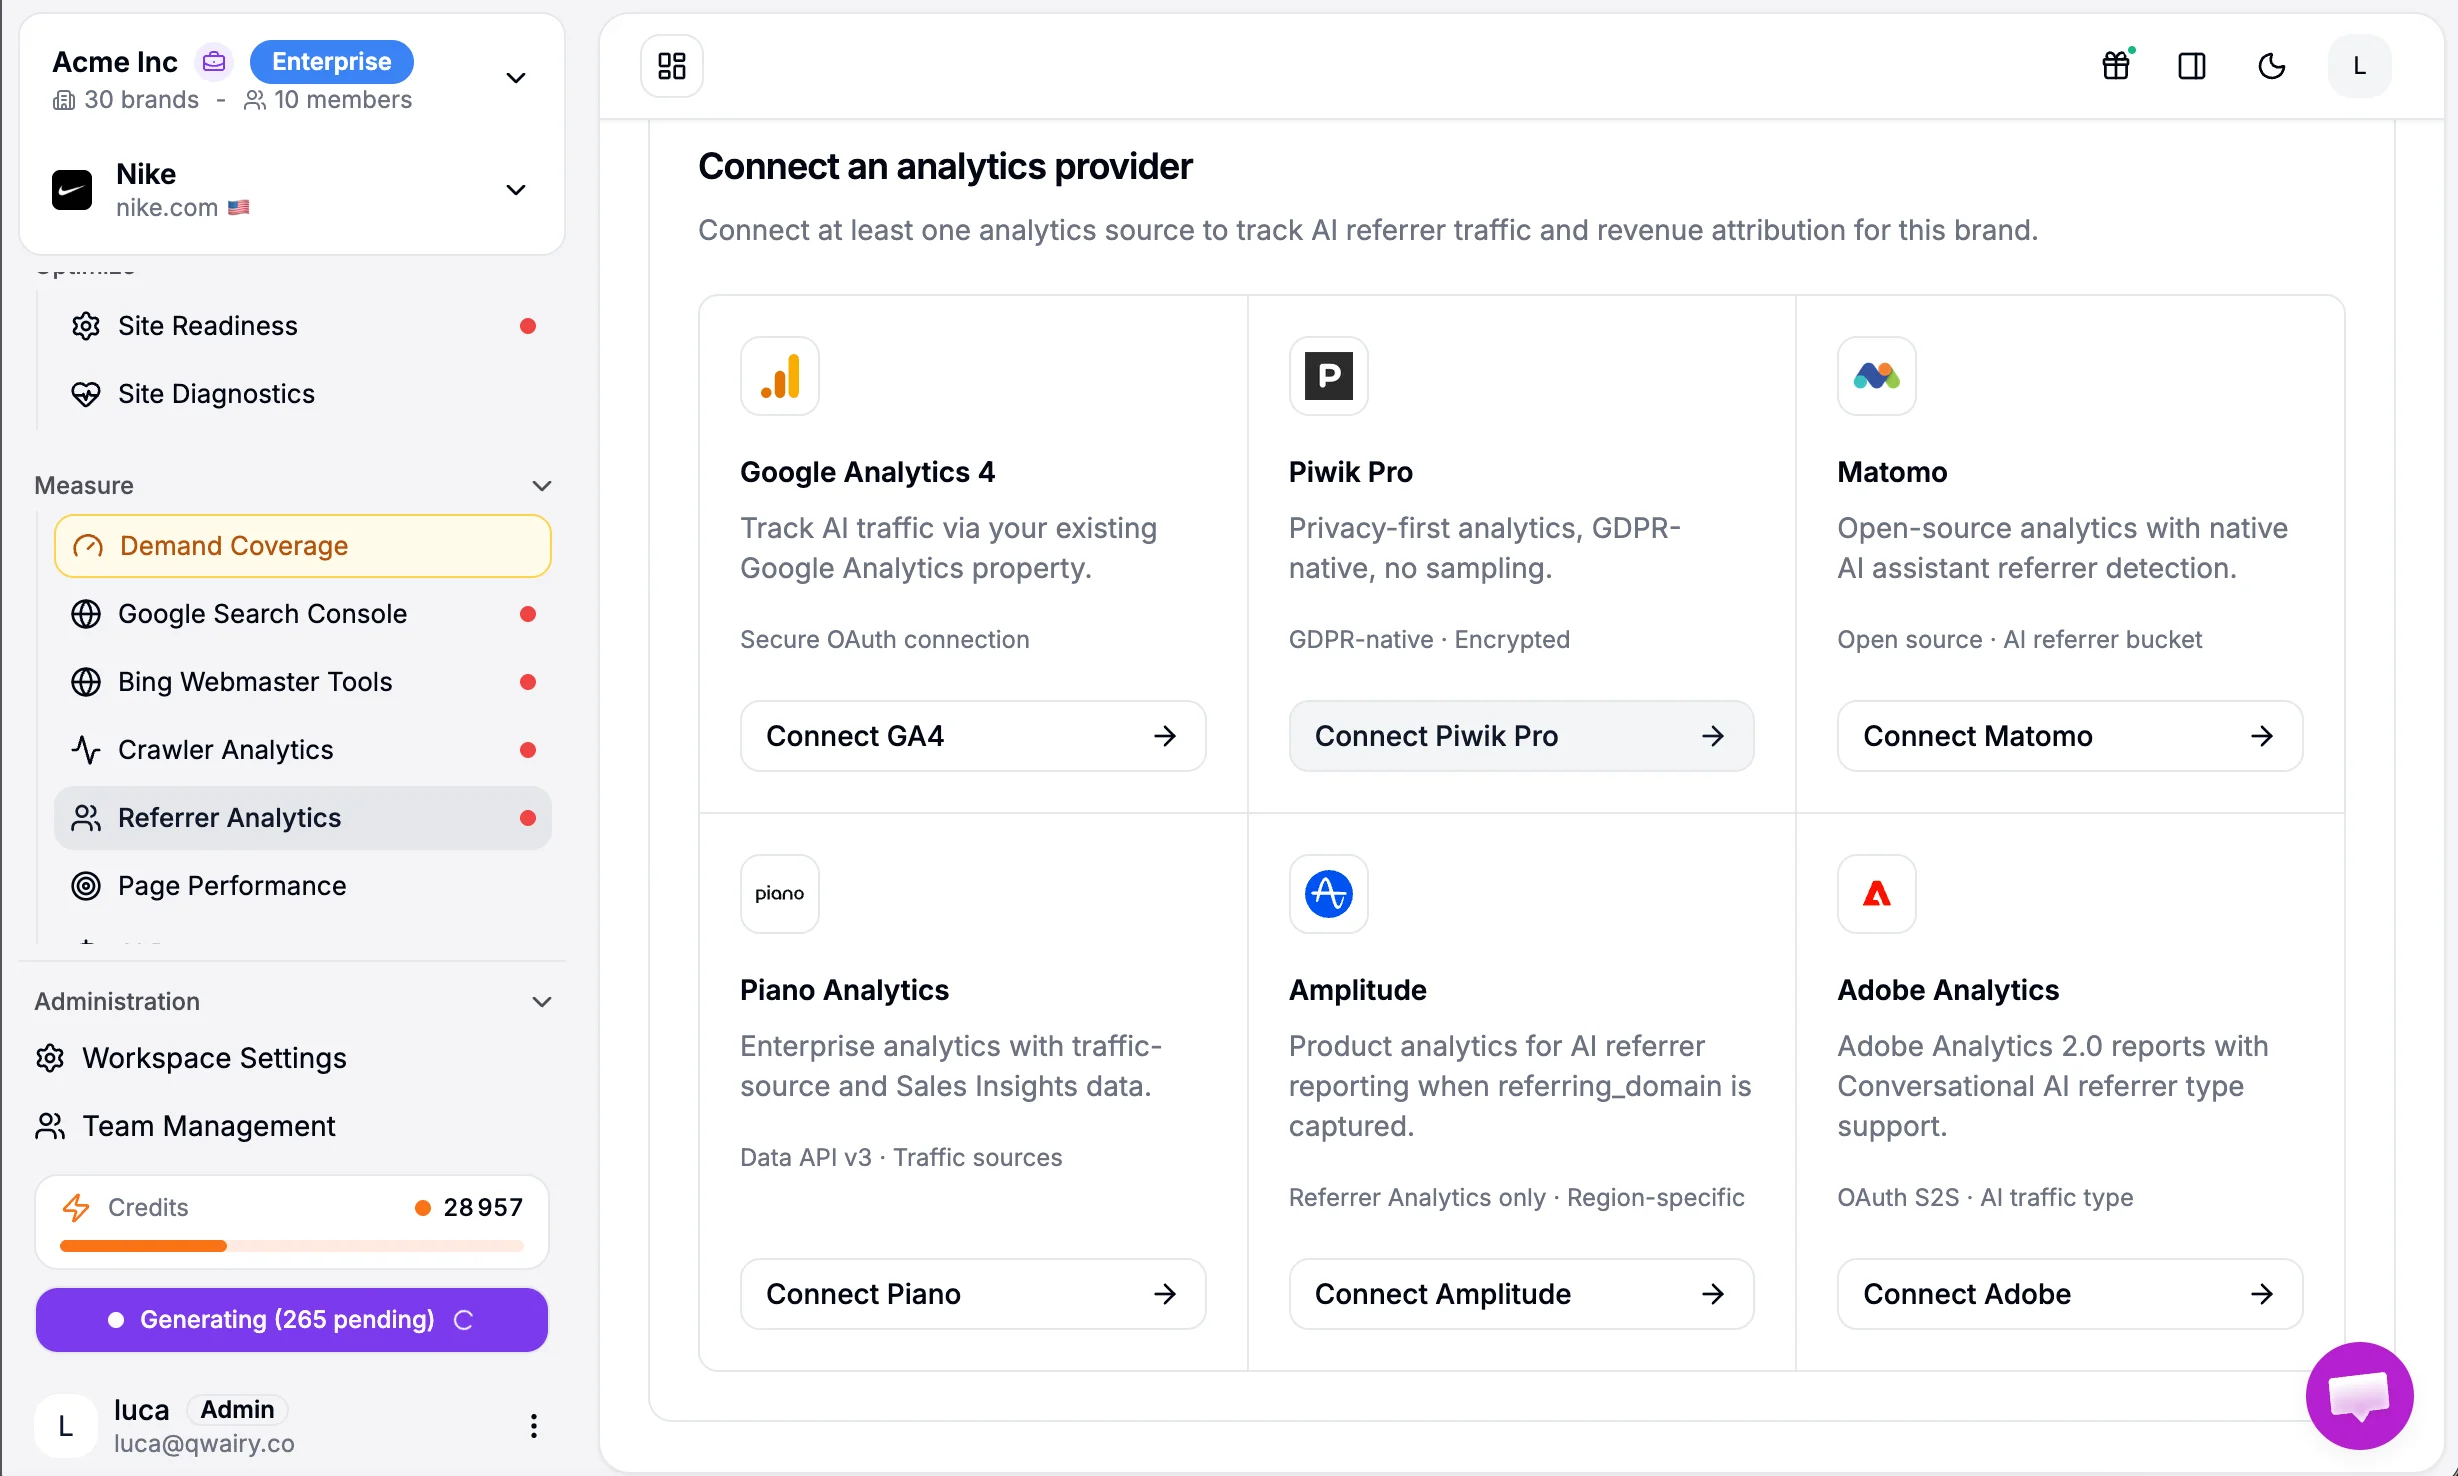Screen dimensions: 2458x1476
Task: Open the apps grid icon in top bar
Action: 671,66
